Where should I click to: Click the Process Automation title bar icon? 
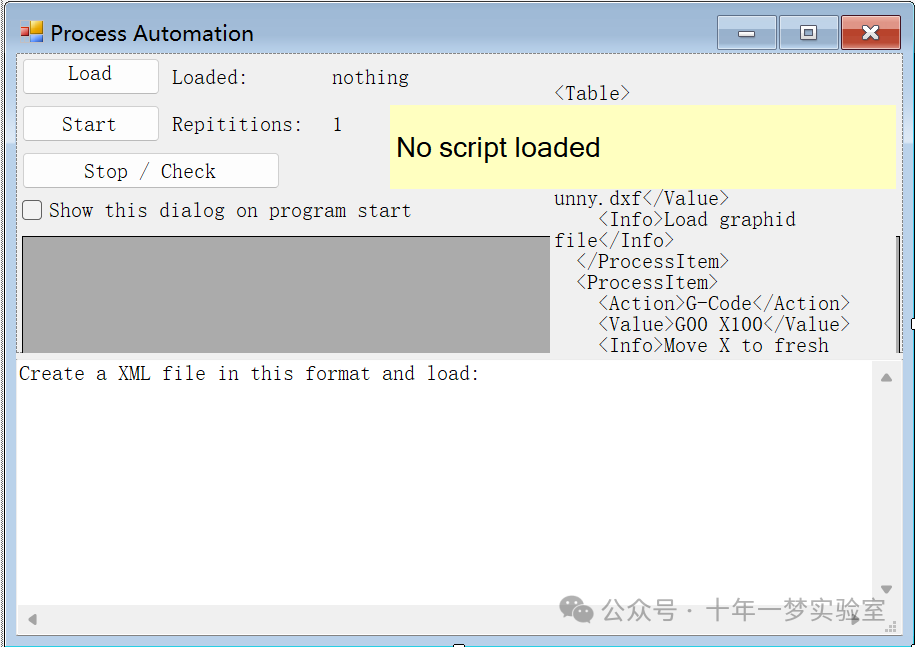pyautogui.click(x=32, y=32)
